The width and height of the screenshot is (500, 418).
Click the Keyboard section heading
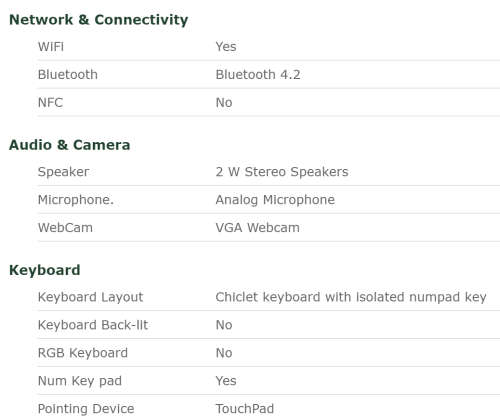[x=45, y=270]
